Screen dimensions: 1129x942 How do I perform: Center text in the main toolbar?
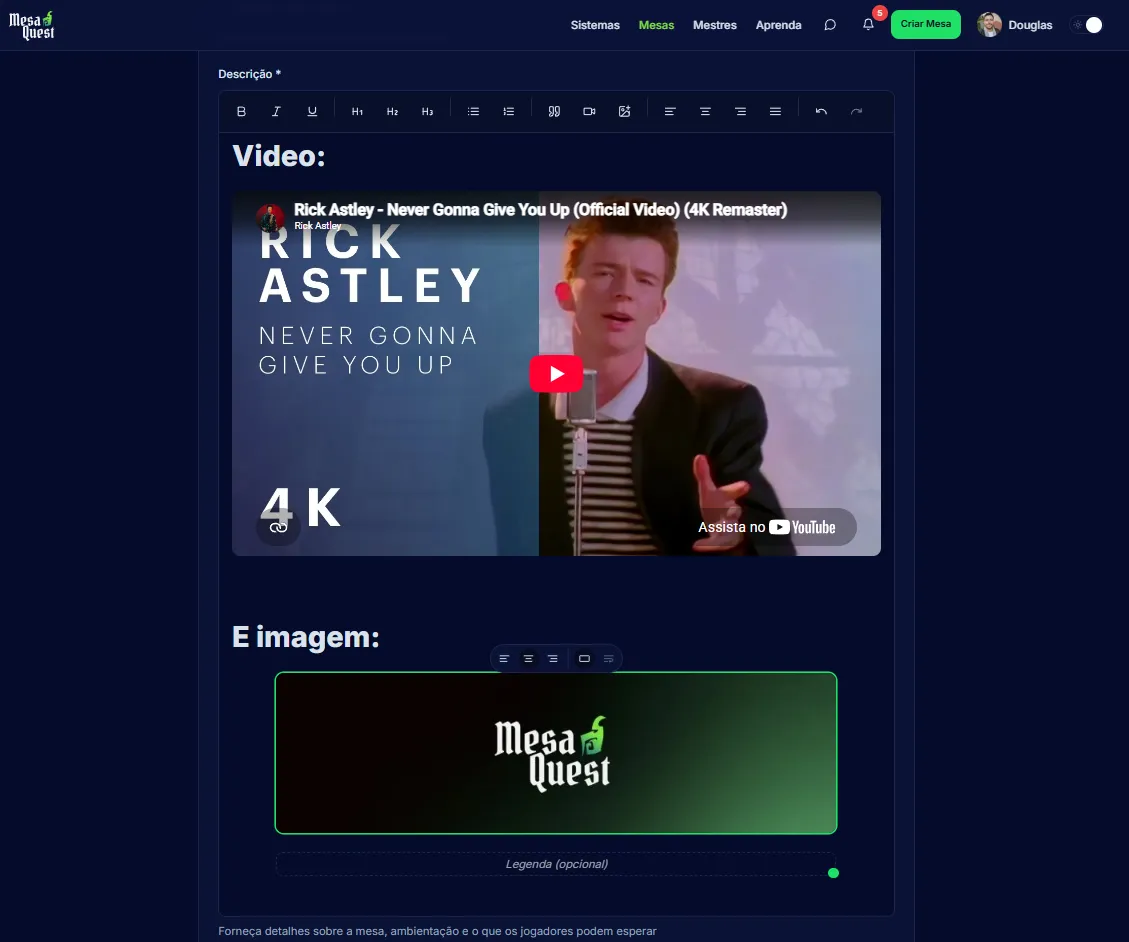pos(705,112)
